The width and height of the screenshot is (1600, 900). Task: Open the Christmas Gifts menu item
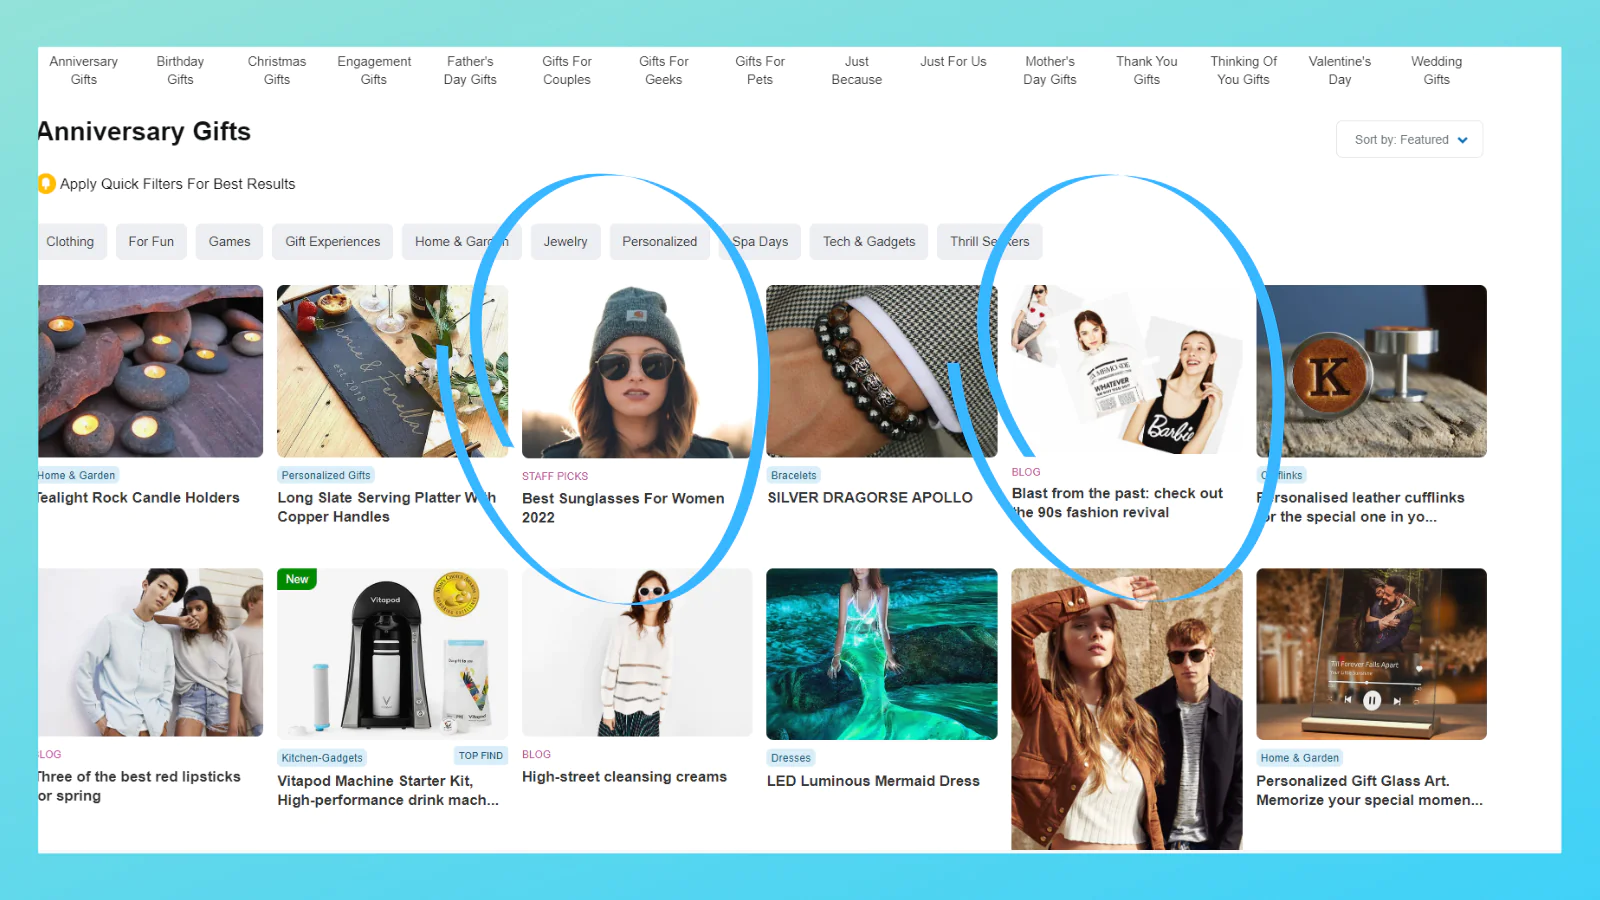click(277, 70)
